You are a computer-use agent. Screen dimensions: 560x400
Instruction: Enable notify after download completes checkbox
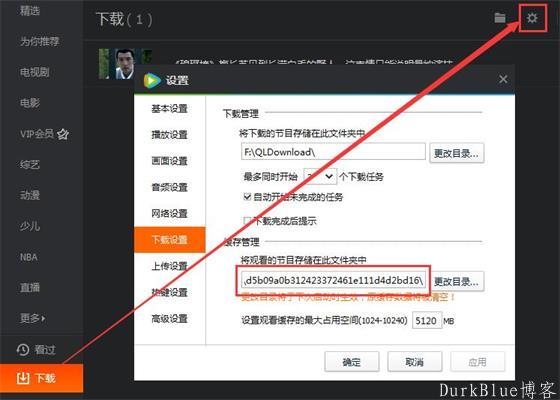coord(247,221)
